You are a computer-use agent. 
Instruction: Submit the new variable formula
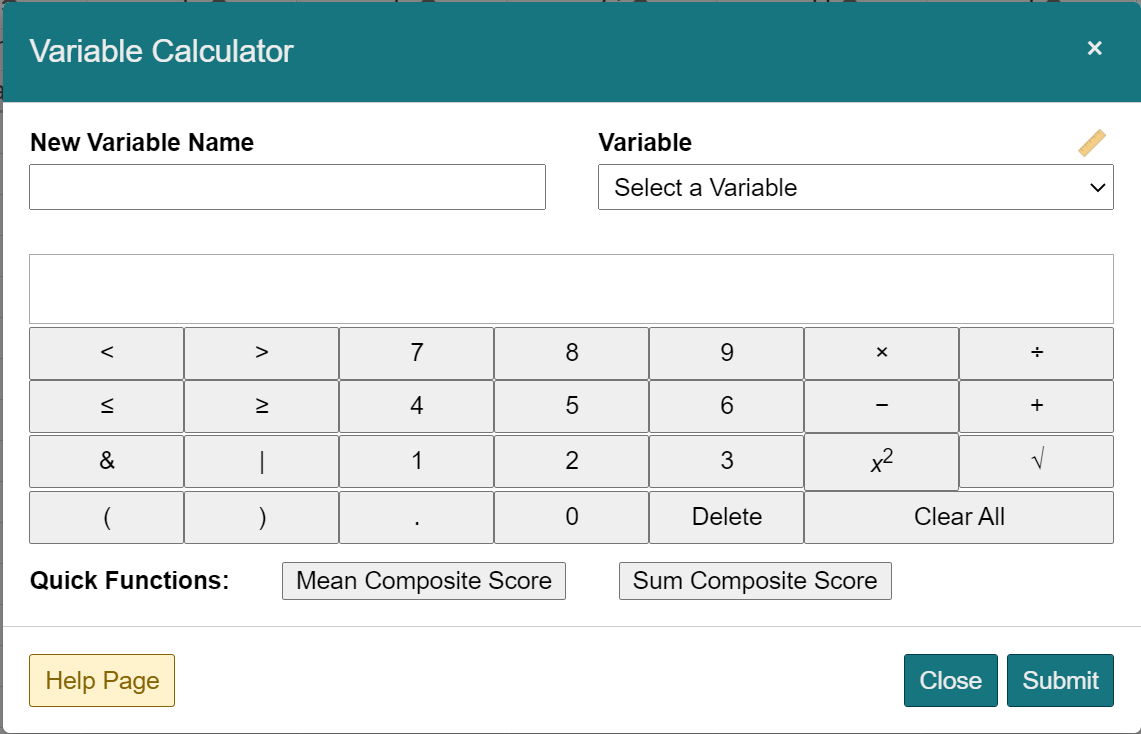pyautogui.click(x=1060, y=680)
